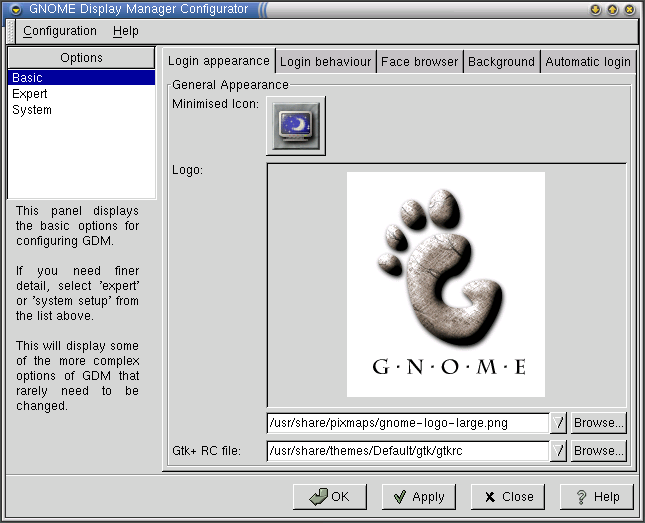
Task: Click the Gtk+ RC file path field
Action: coord(408,451)
